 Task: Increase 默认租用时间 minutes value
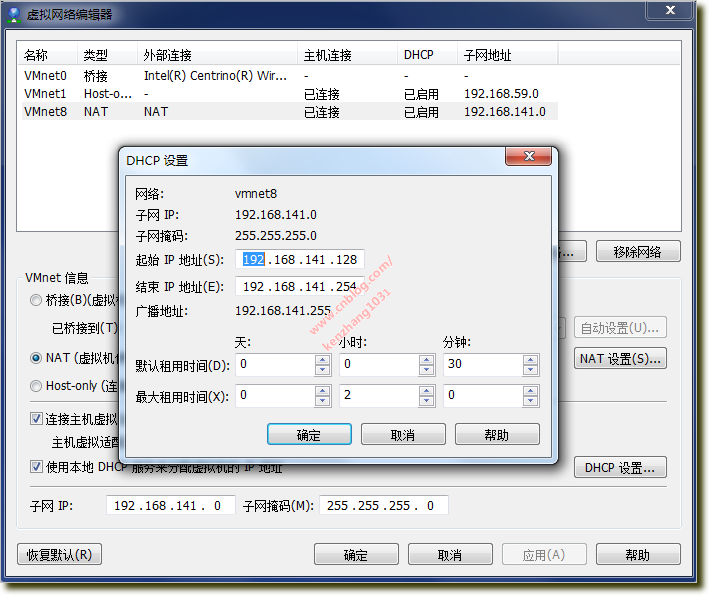[530, 360]
